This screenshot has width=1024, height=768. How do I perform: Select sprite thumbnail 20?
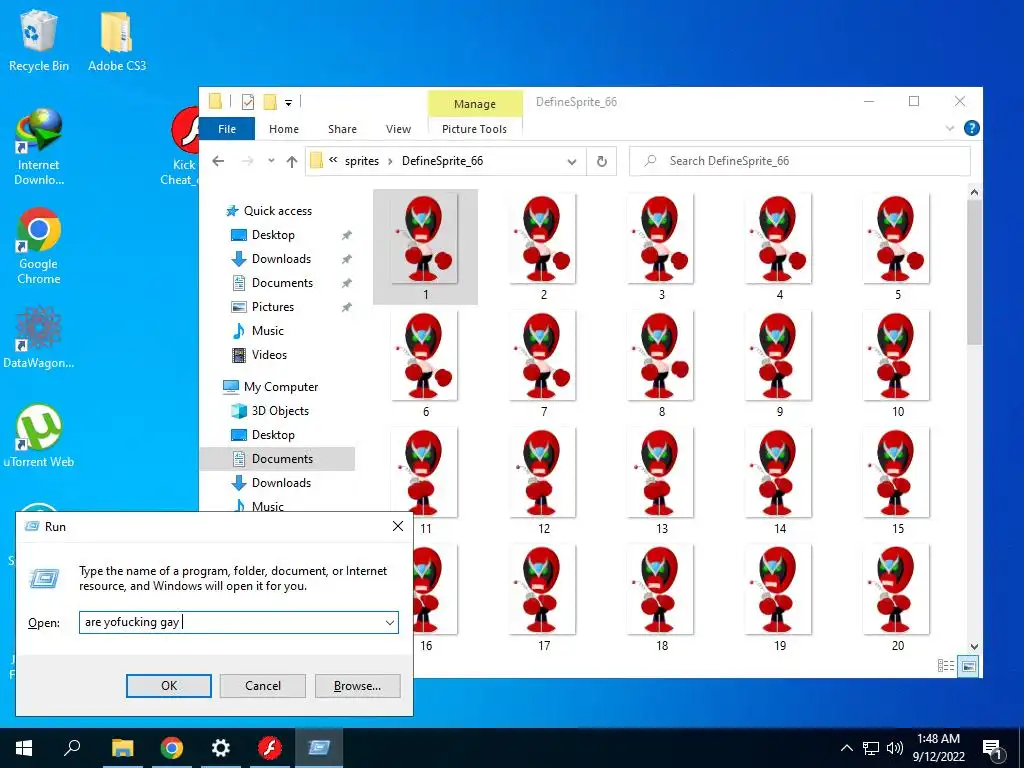897,598
